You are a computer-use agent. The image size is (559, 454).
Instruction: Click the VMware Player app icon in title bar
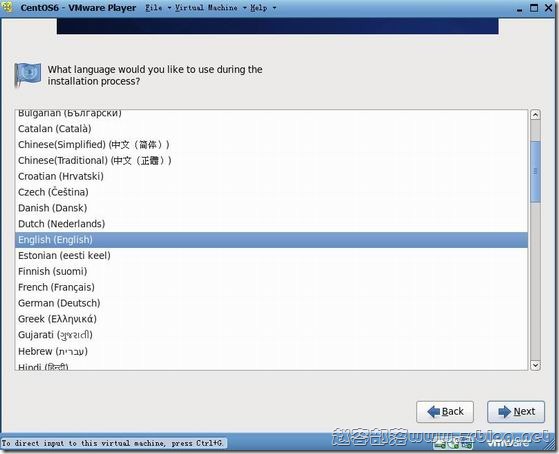pyautogui.click(x=7, y=7)
